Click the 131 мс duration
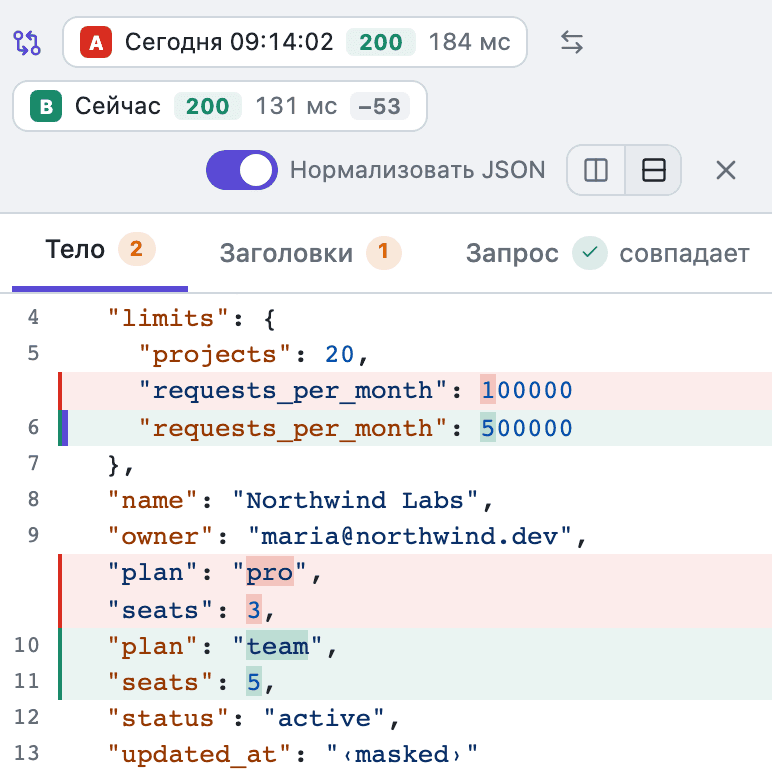The image size is (772, 782). [296, 106]
